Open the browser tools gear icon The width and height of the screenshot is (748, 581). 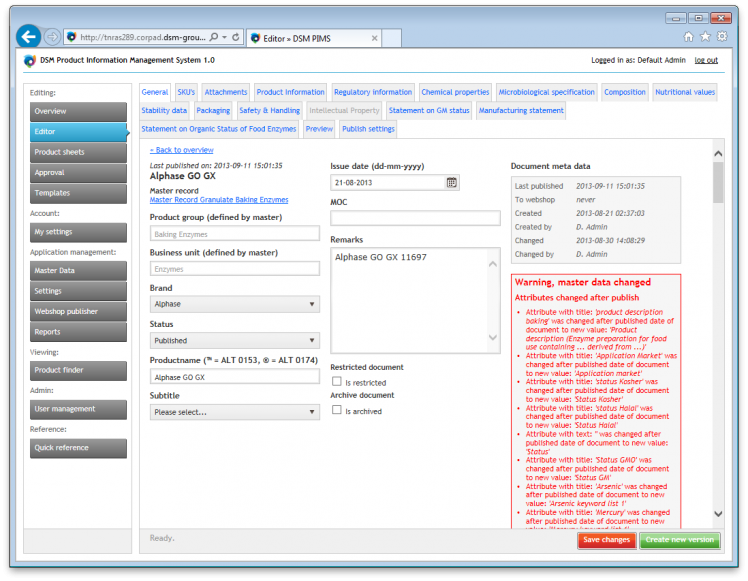point(722,37)
